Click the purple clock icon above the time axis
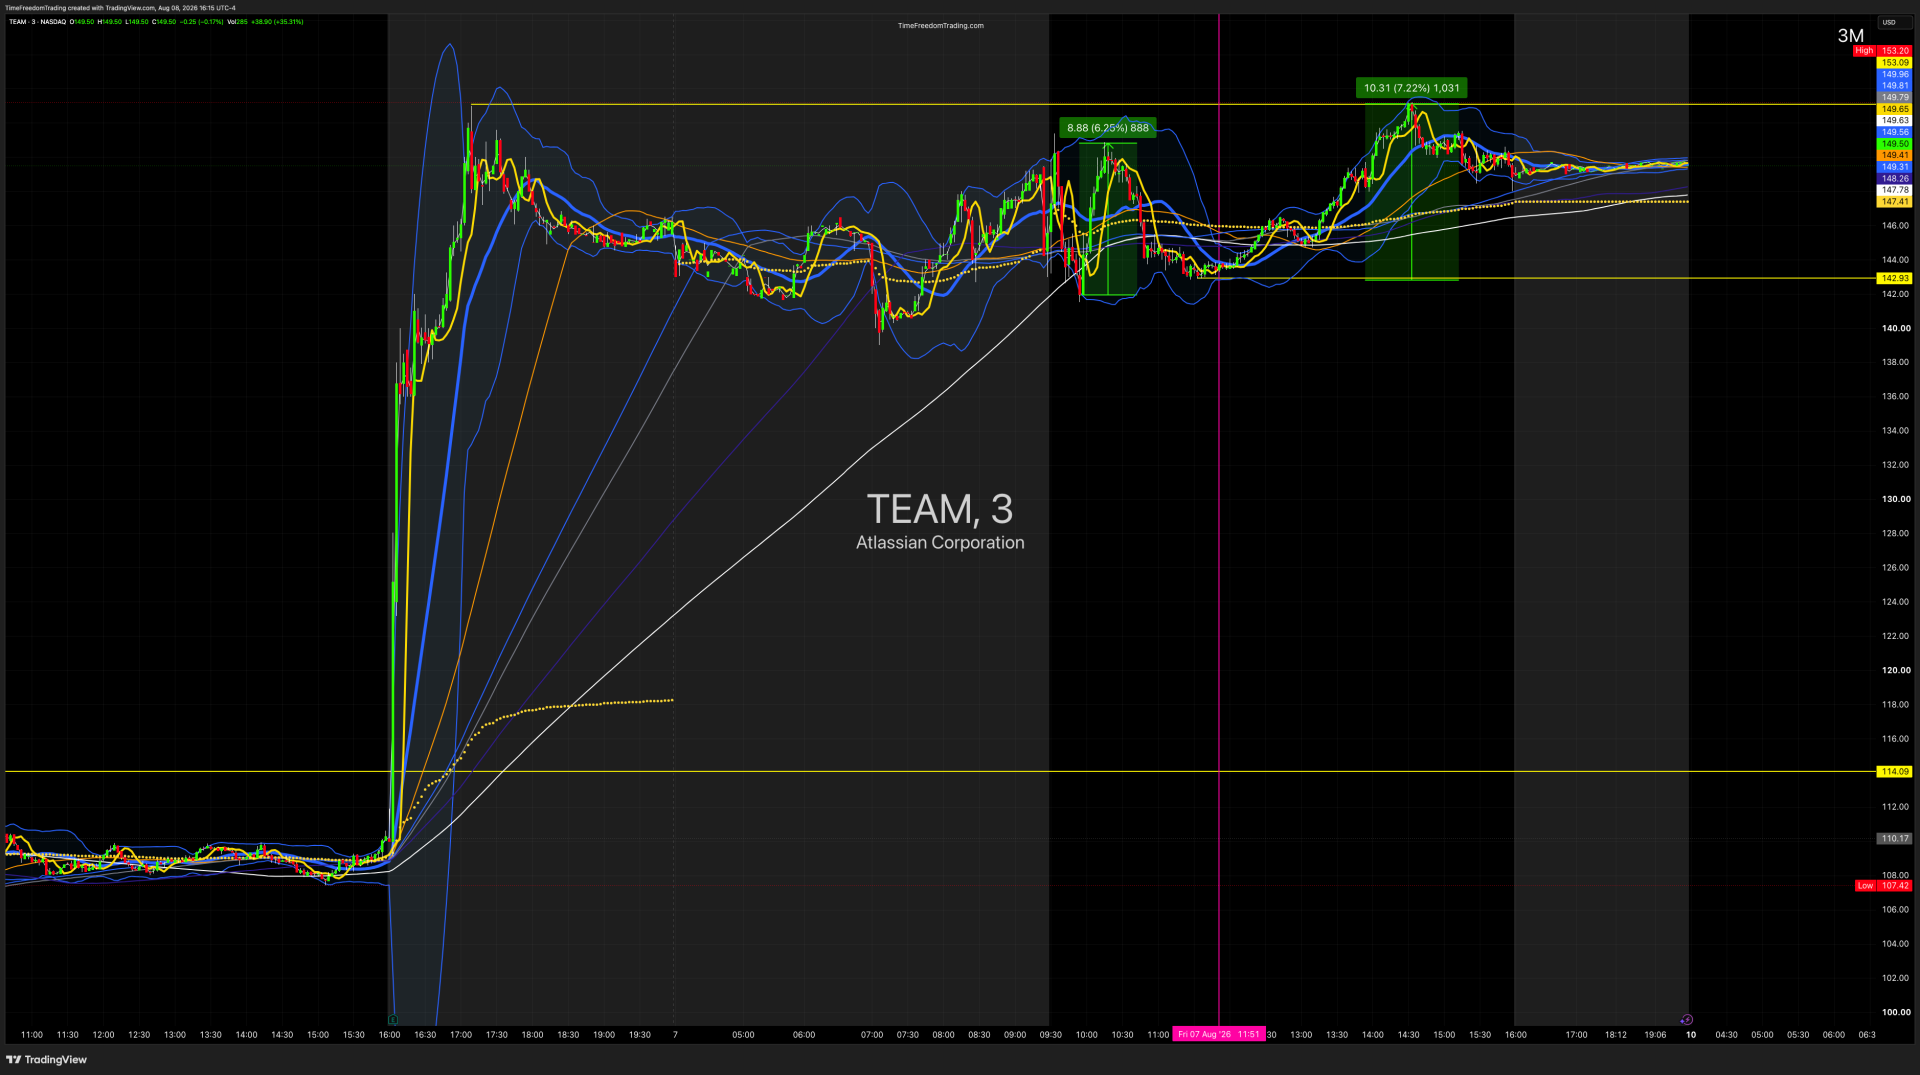 pyautogui.click(x=1687, y=1020)
